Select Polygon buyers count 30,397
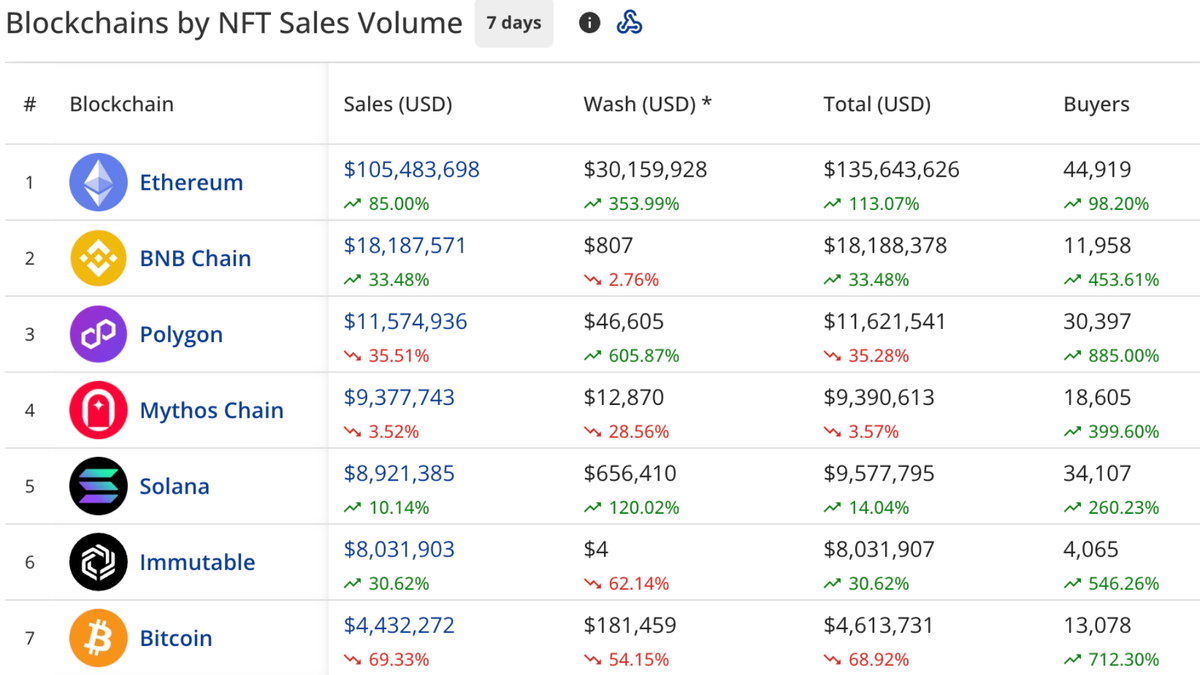The height and width of the screenshot is (675, 1200). (1097, 322)
